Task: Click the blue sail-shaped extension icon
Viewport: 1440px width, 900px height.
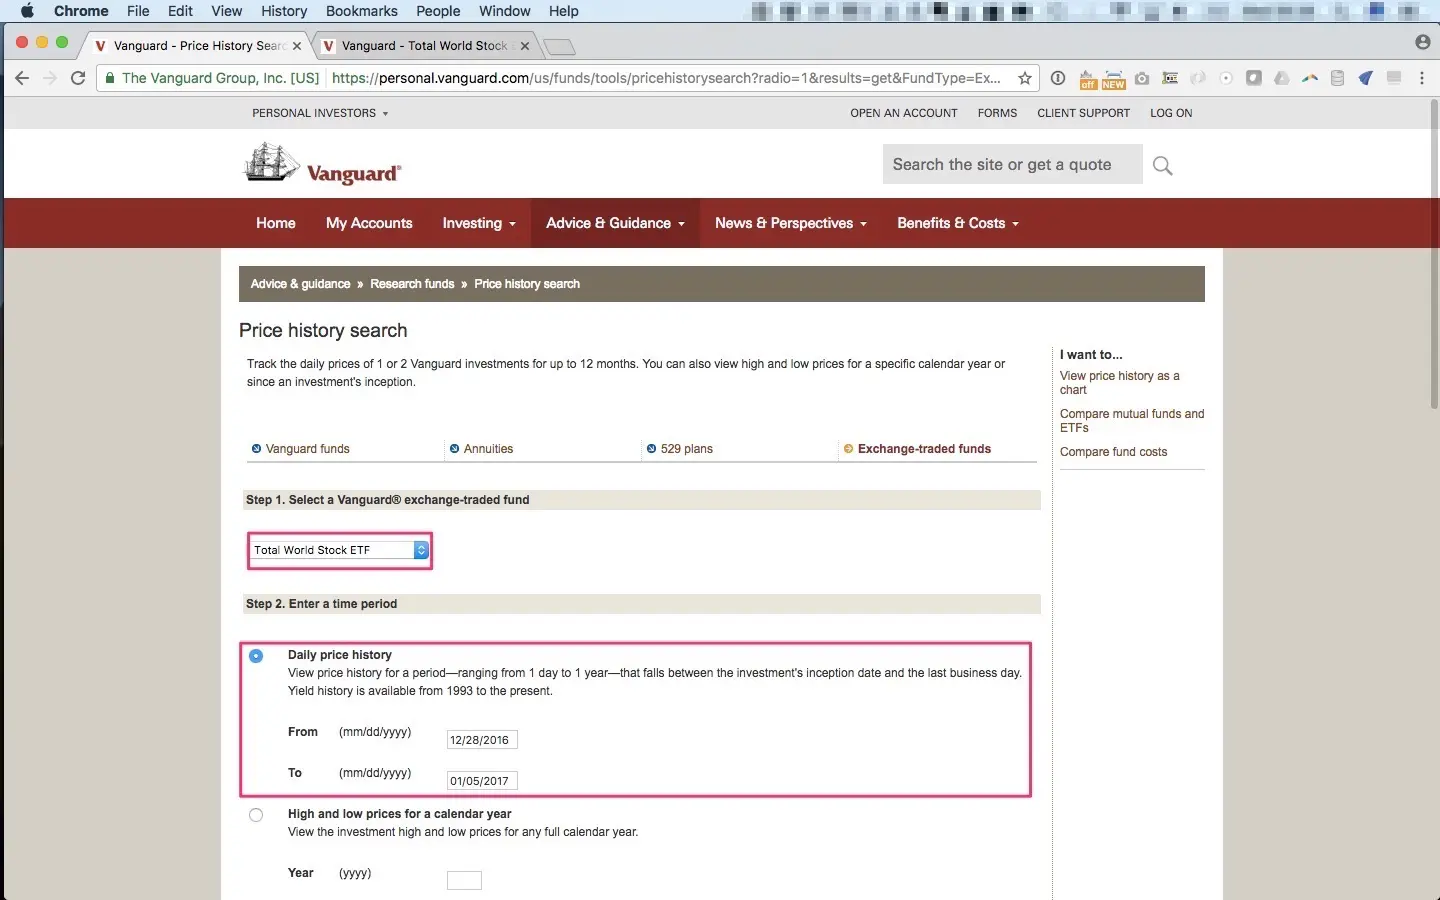Action: (x=1365, y=78)
